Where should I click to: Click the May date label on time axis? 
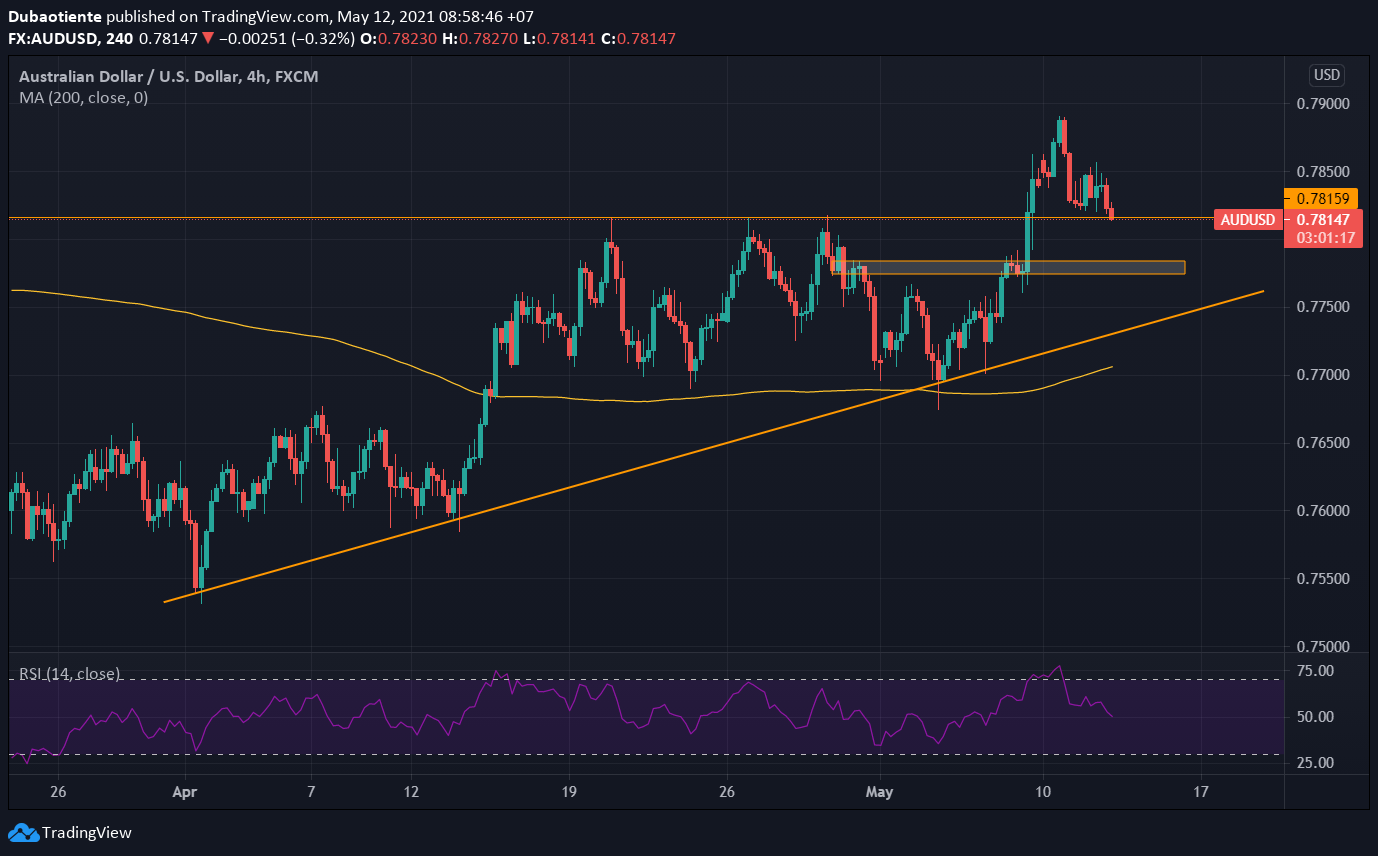(x=880, y=792)
